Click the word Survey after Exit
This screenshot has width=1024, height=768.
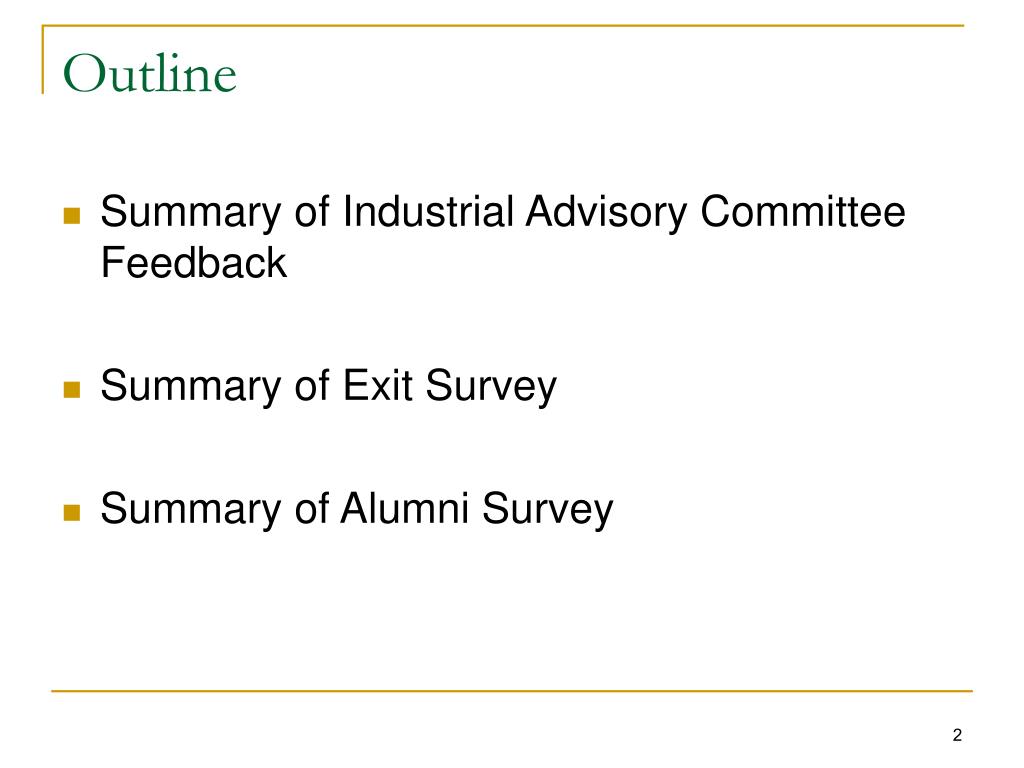click(491, 387)
